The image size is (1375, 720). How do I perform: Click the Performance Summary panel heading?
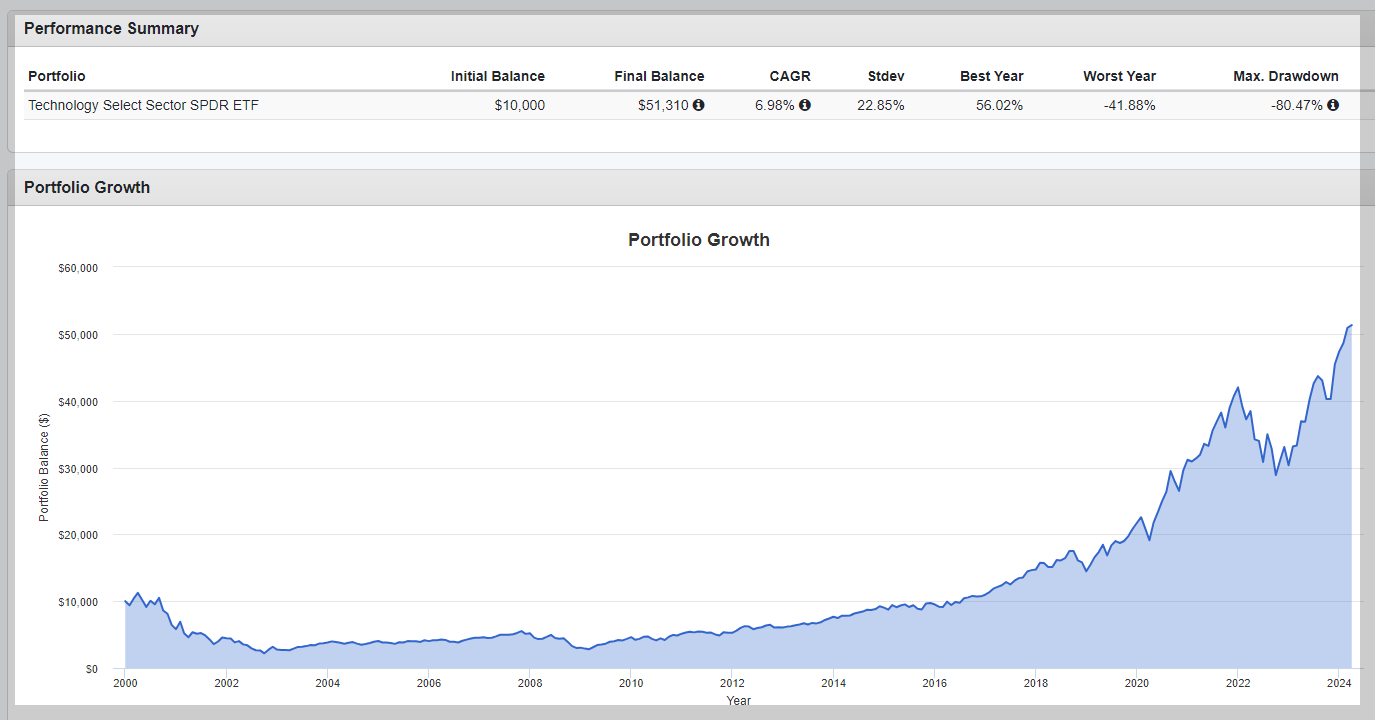pyautogui.click(x=111, y=29)
